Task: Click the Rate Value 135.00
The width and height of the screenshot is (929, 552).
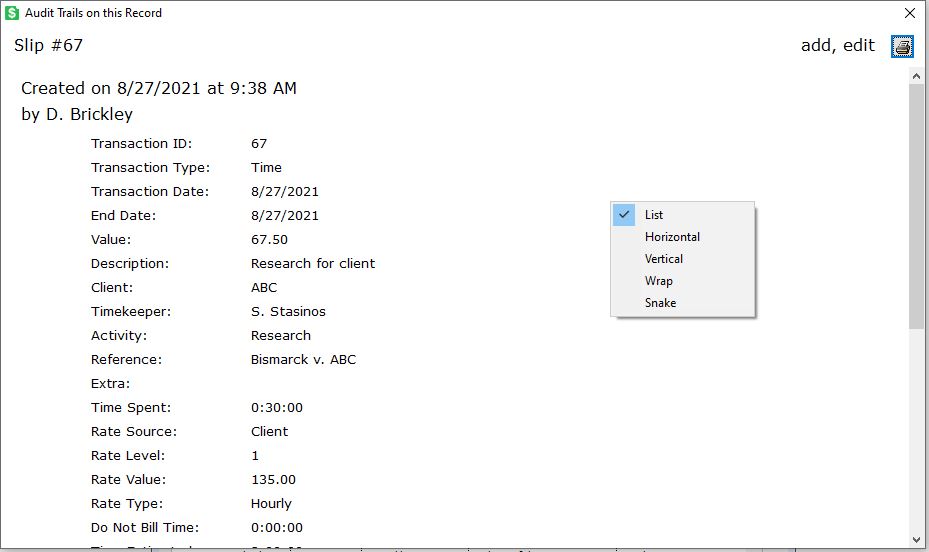Action: [x=273, y=480]
